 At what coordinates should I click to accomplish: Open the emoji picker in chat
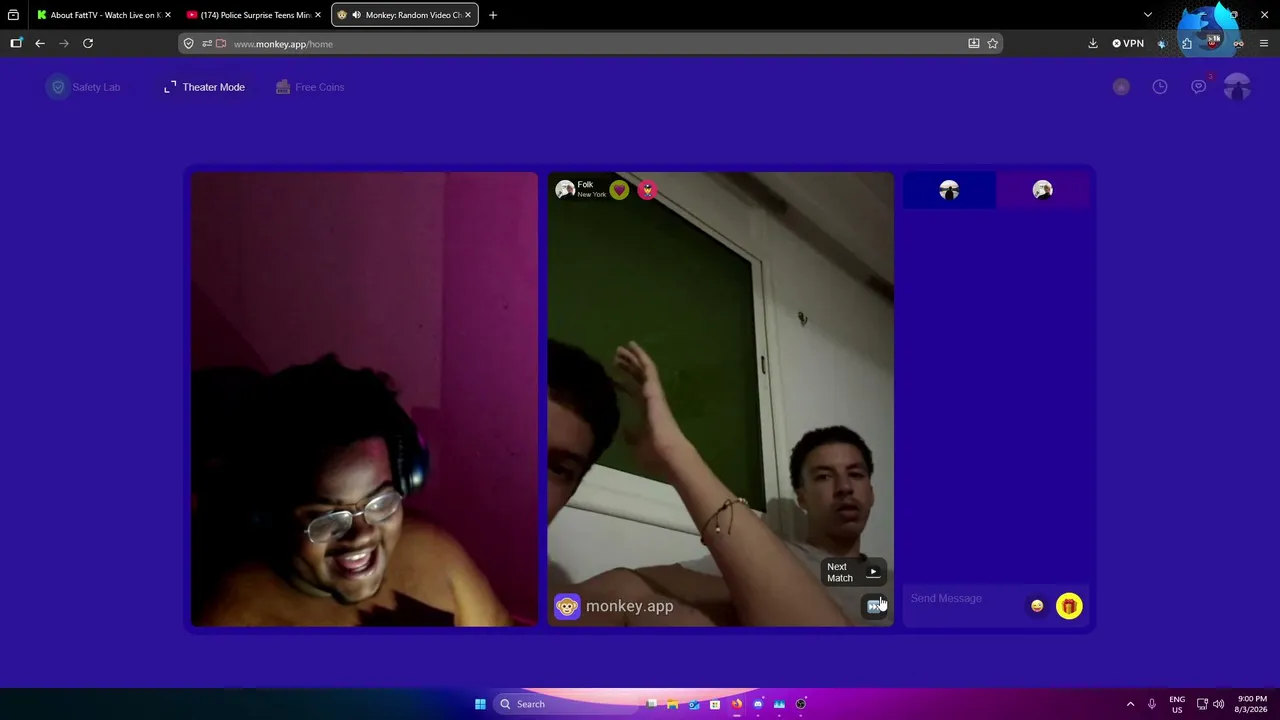(x=1037, y=606)
